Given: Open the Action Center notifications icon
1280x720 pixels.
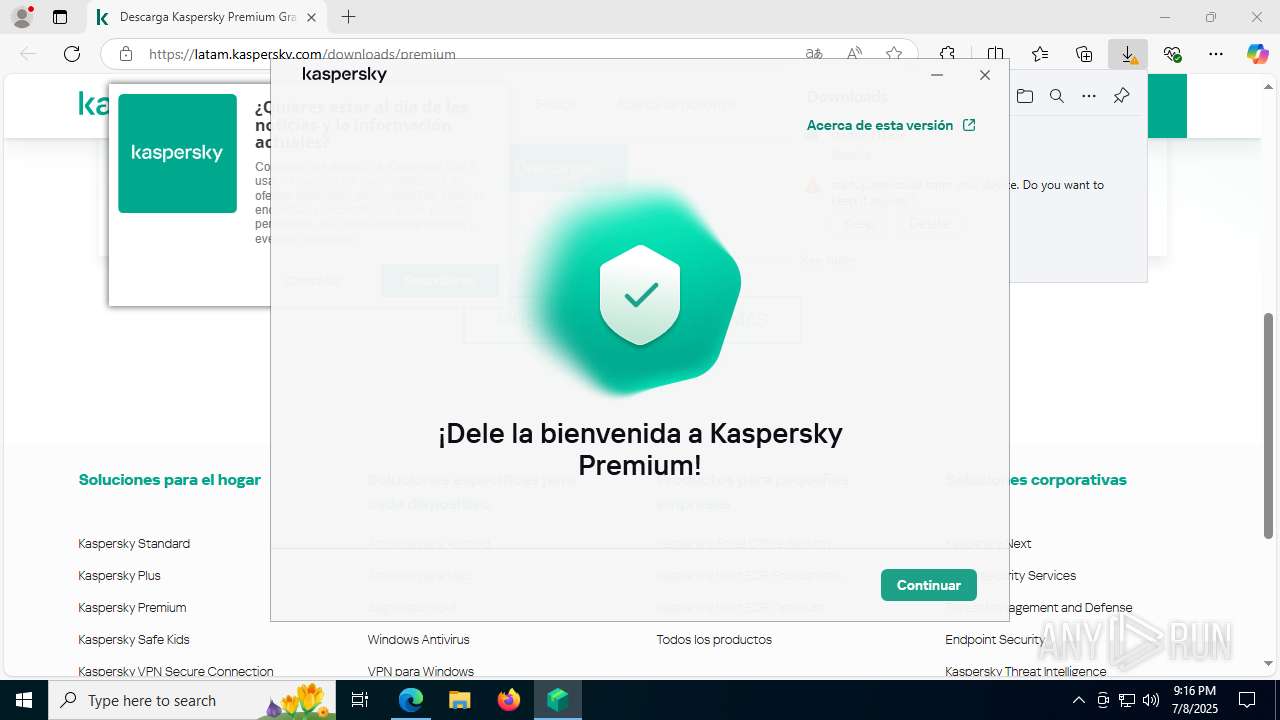Looking at the screenshot, I should [1247, 700].
